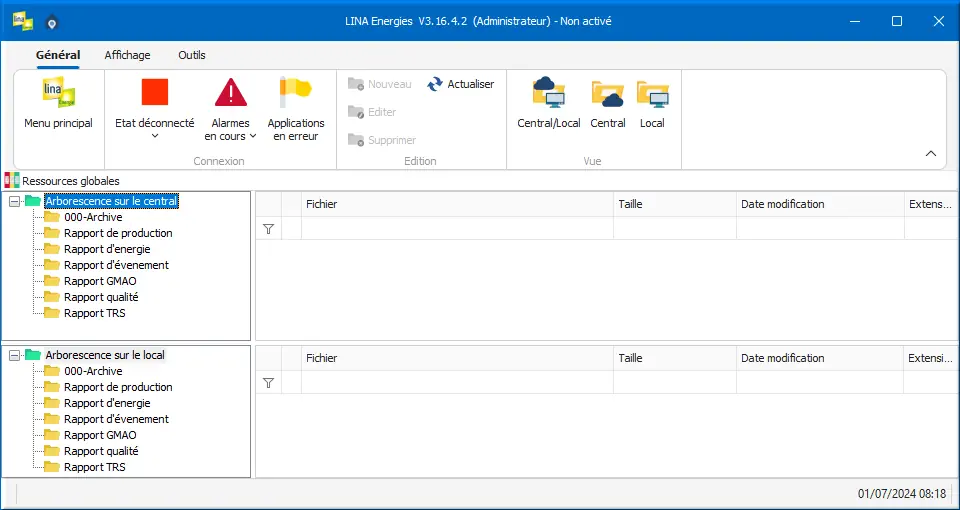The height and width of the screenshot is (510, 960).
Task: Select local Rapport GMAO folder
Action: (100, 435)
